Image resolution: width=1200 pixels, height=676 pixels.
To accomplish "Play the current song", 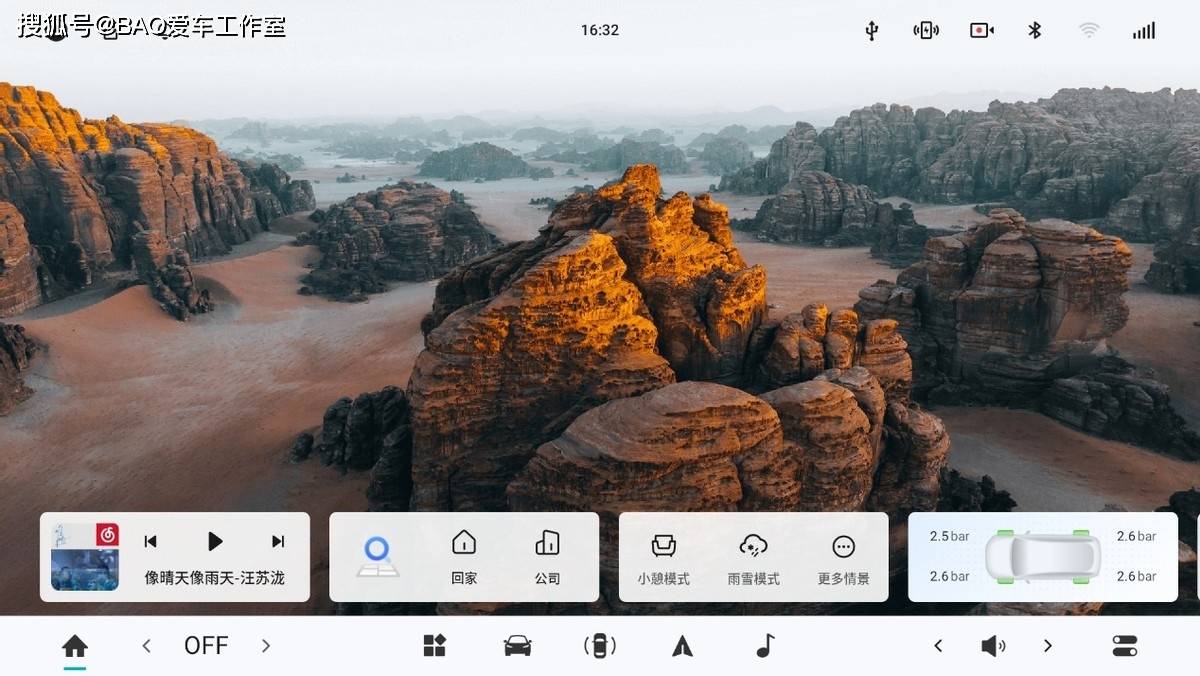I will click(x=215, y=541).
